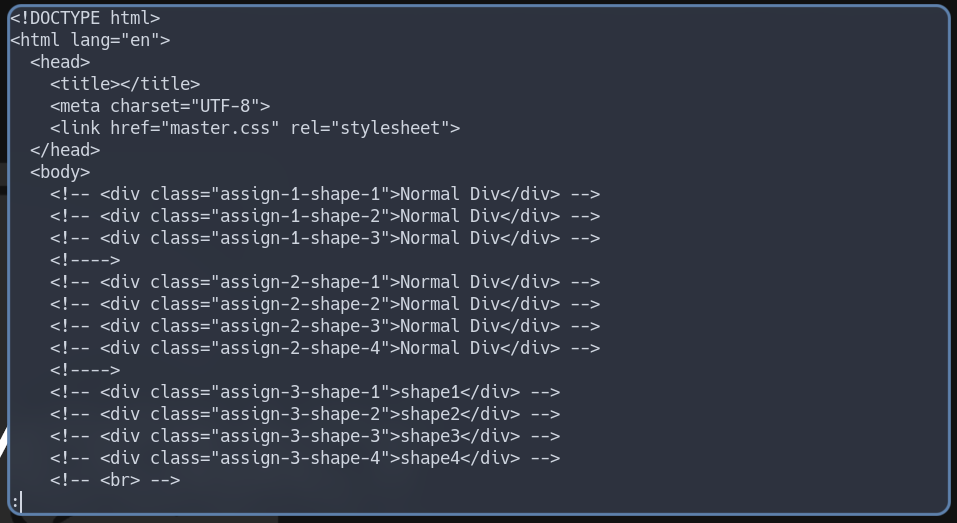Click the assign-3-shape-3 shape3 line

pyautogui.click(x=305, y=436)
